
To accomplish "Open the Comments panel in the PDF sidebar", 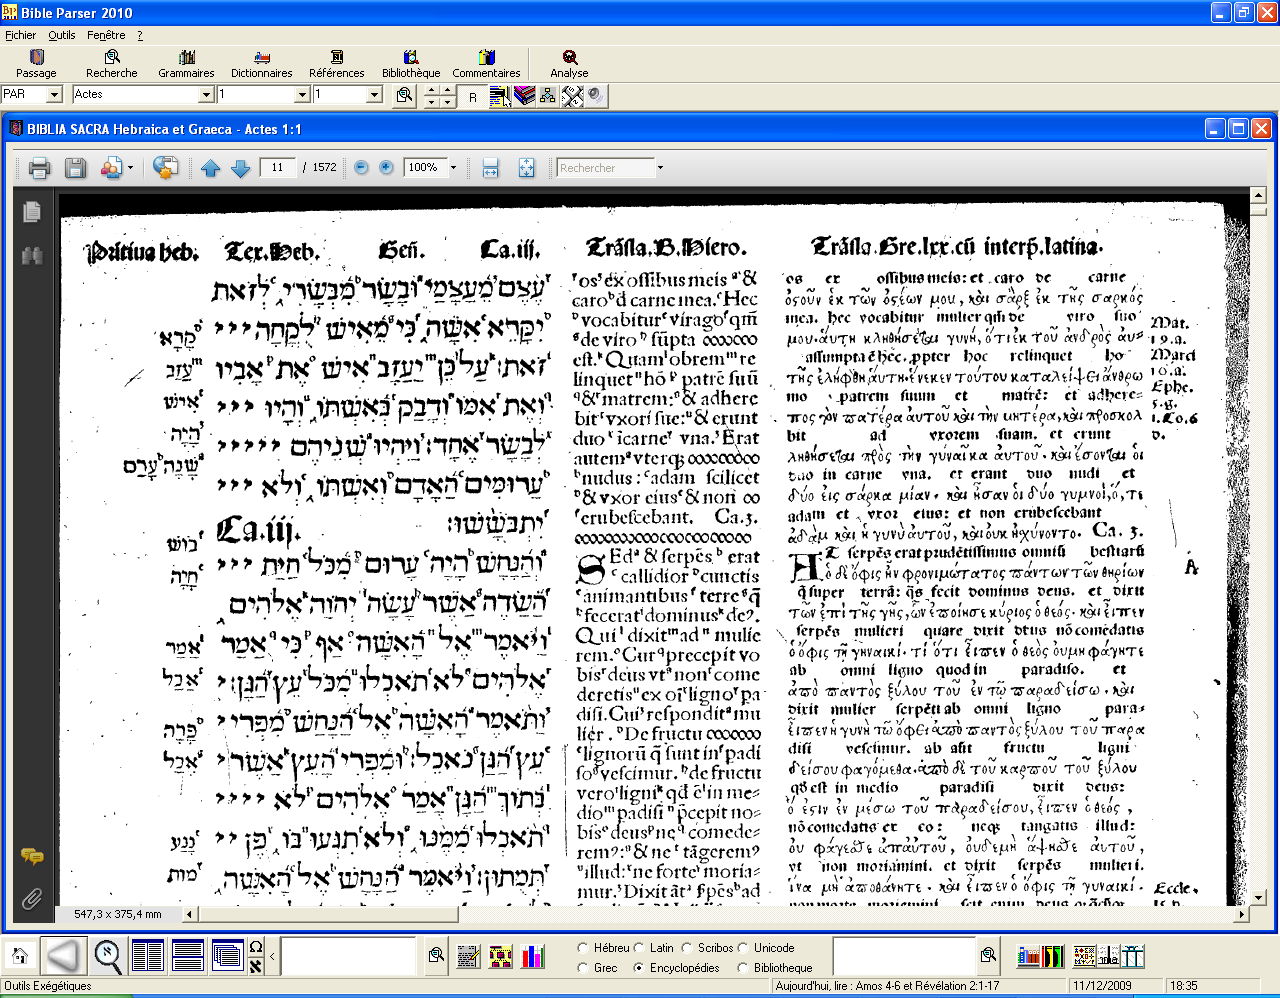I will (x=32, y=856).
